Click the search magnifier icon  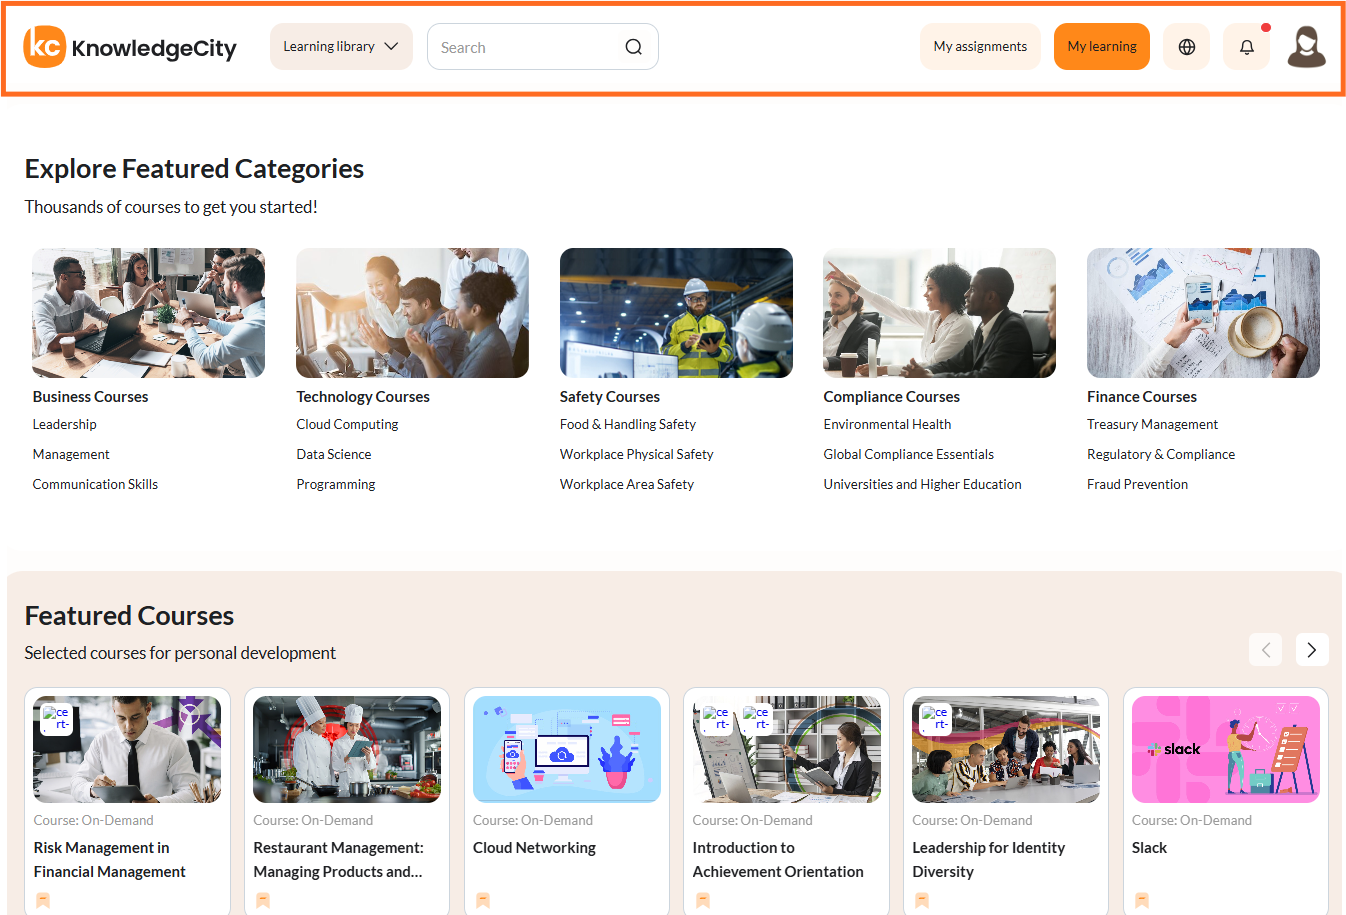point(634,47)
